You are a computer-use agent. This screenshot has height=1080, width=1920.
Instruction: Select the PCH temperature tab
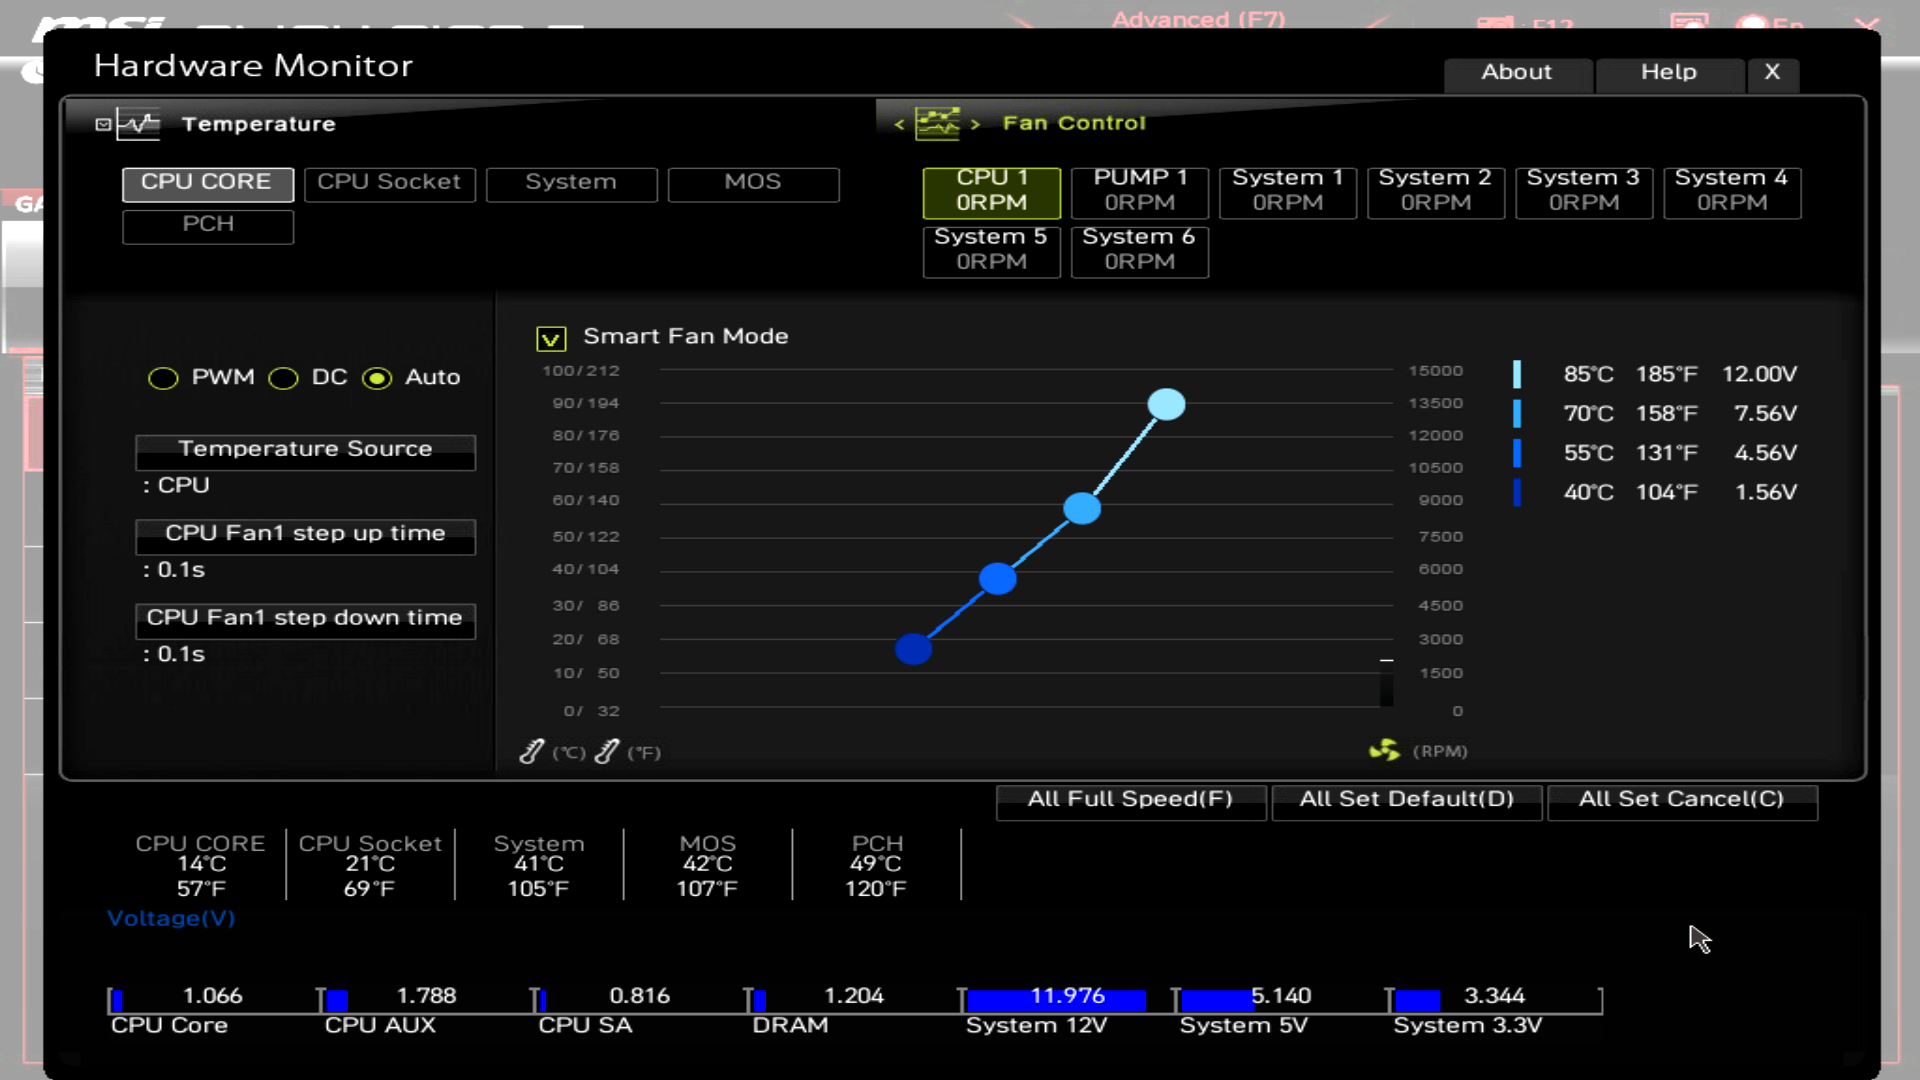tap(206, 223)
